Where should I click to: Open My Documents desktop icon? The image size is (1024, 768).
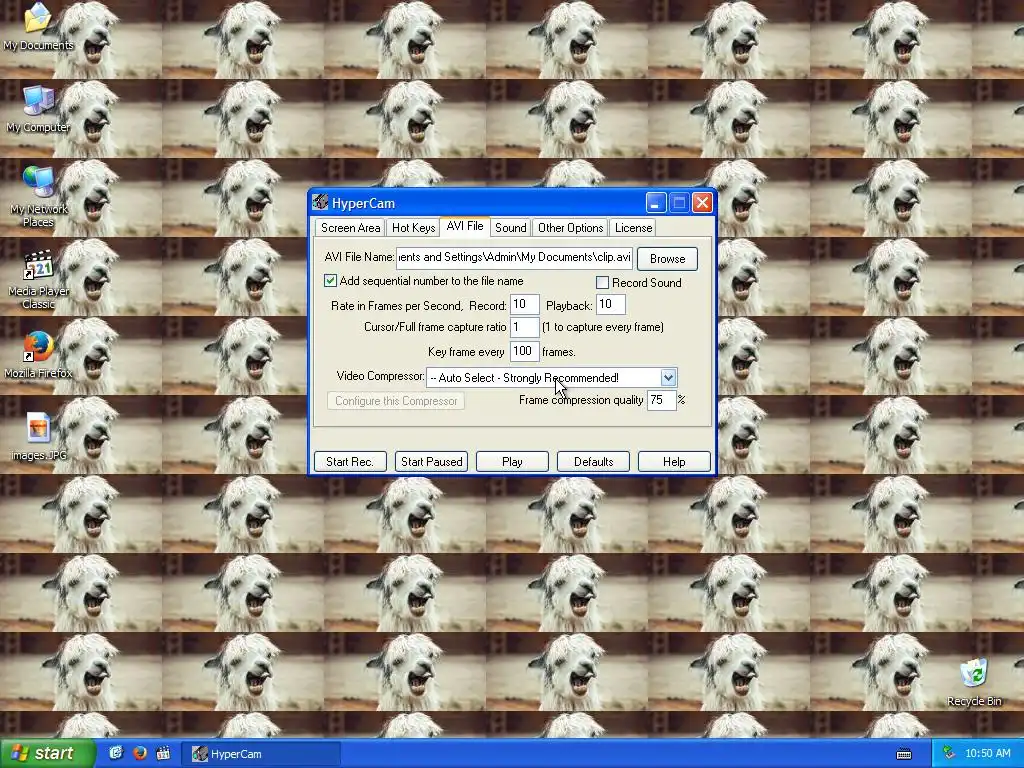tap(39, 27)
